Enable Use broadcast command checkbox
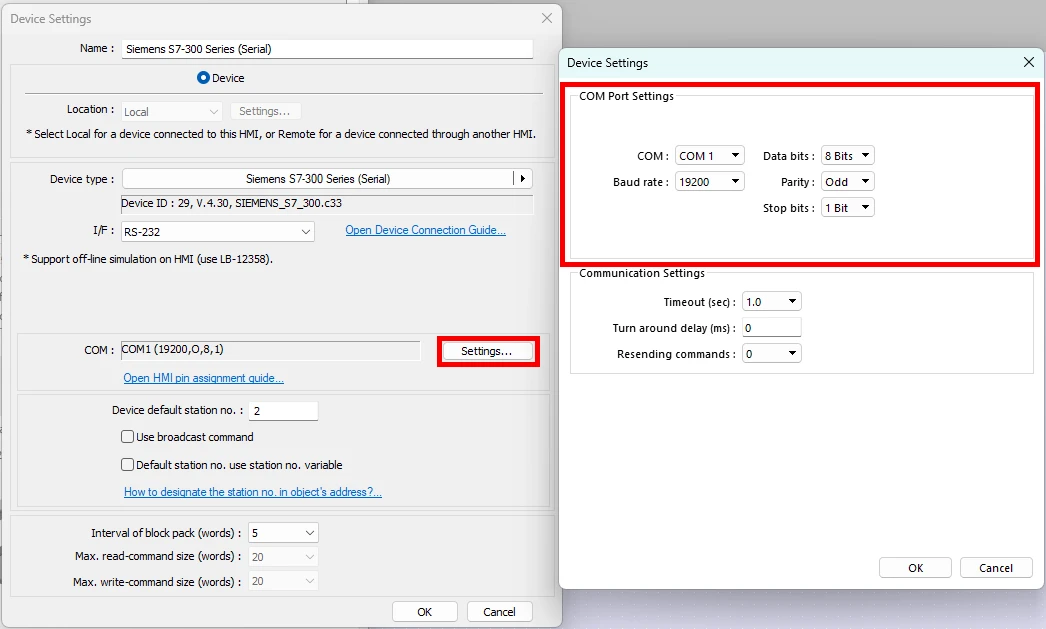This screenshot has width=1046, height=629. (x=128, y=437)
